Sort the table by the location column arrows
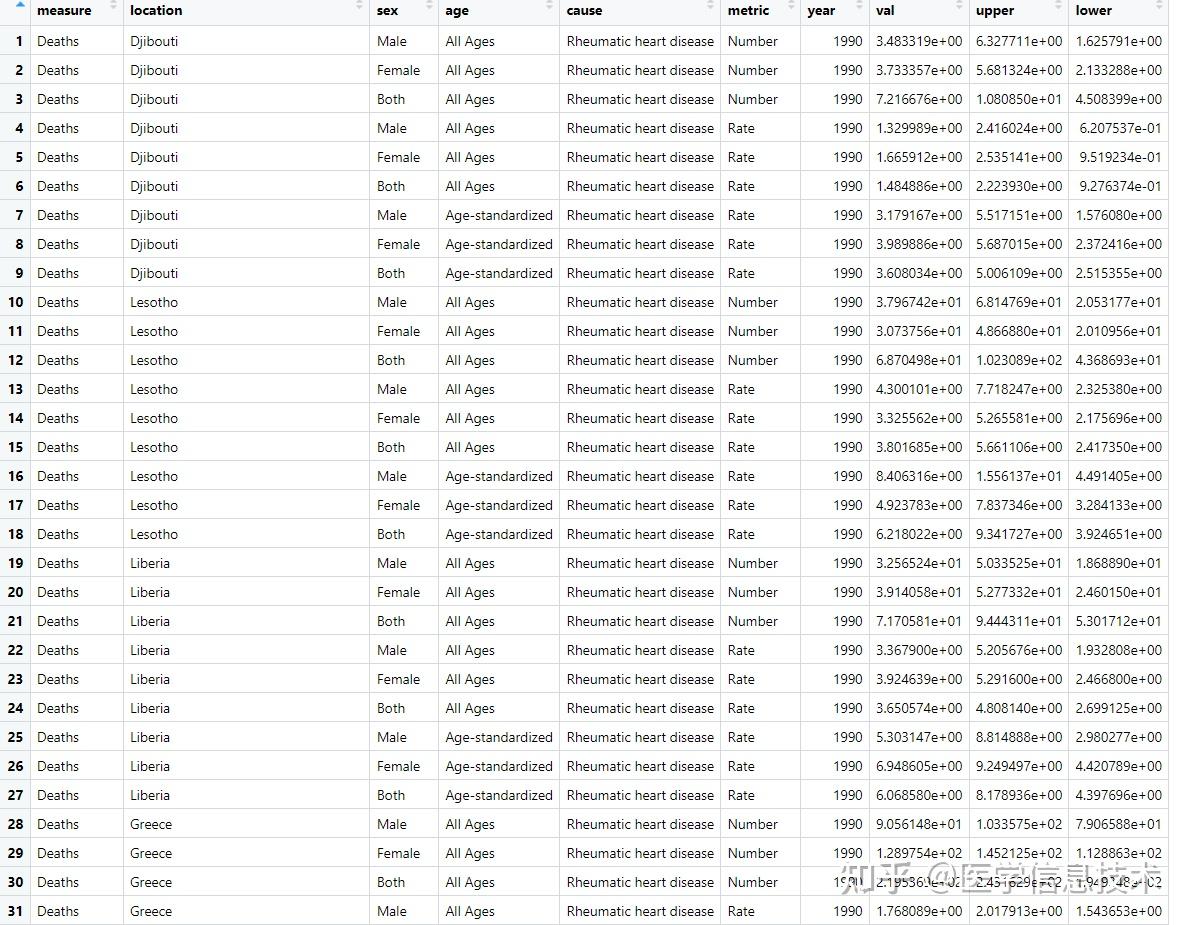The image size is (1192, 925). (360, 11)
